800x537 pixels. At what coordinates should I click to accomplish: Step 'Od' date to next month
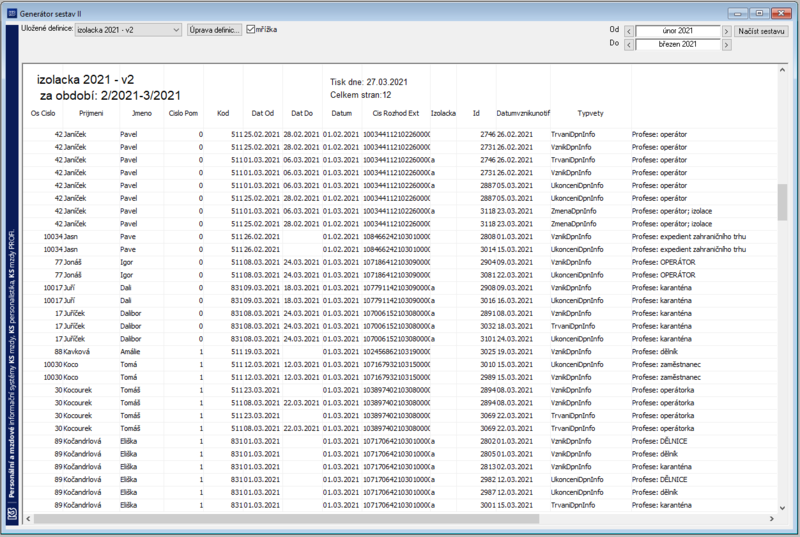pos(726,32)
